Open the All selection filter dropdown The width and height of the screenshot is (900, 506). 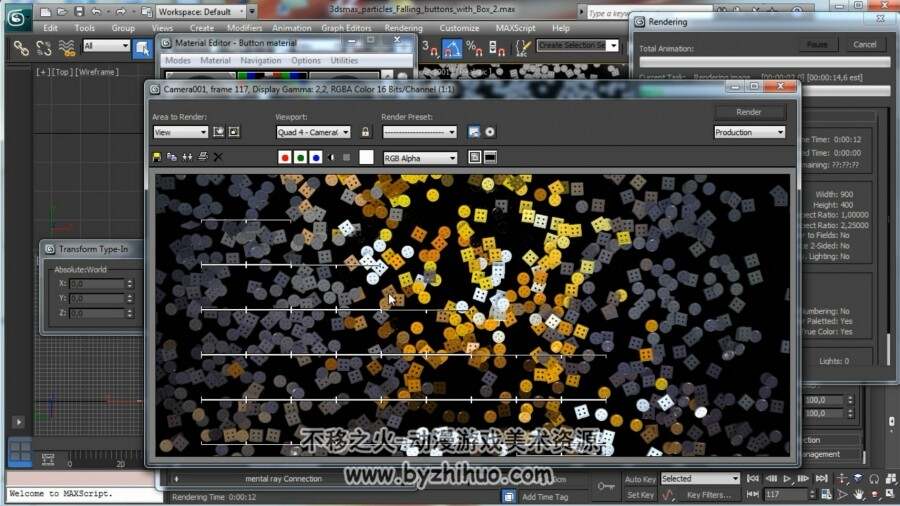(x=107, y=45)
